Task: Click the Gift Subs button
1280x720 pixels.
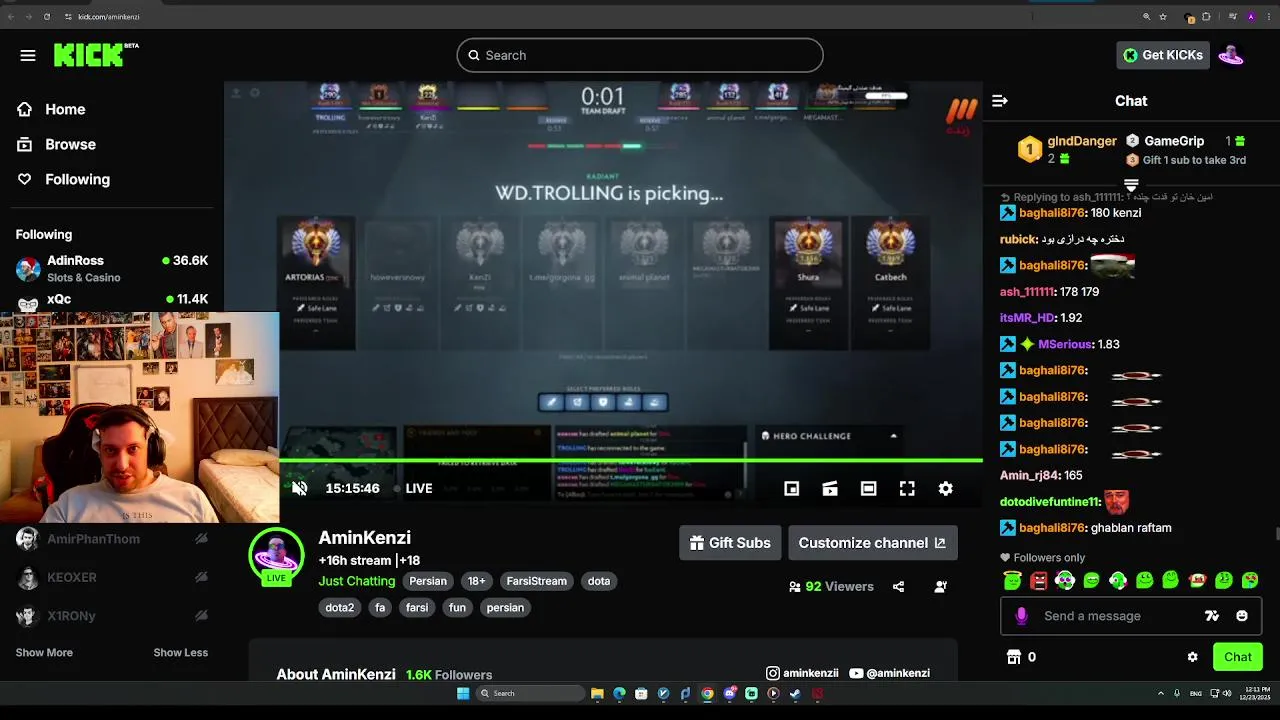Action: tap(730, 543)
